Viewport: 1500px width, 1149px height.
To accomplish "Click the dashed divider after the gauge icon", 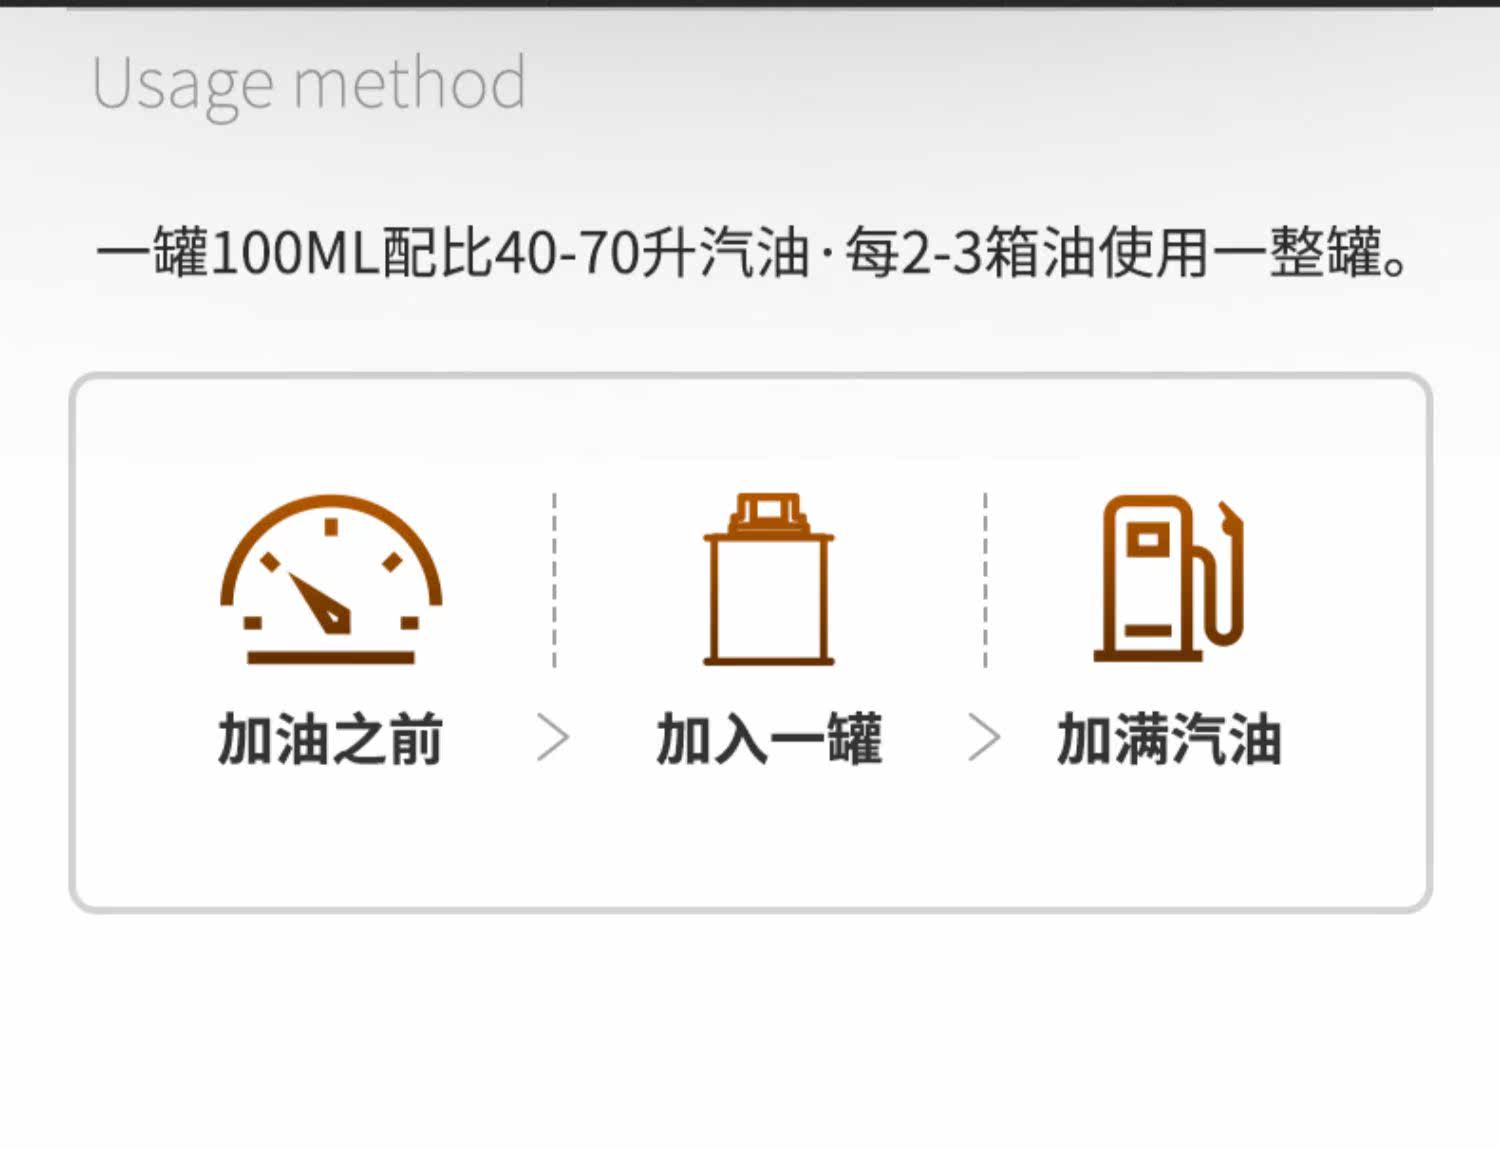I will tap(554, 578).
